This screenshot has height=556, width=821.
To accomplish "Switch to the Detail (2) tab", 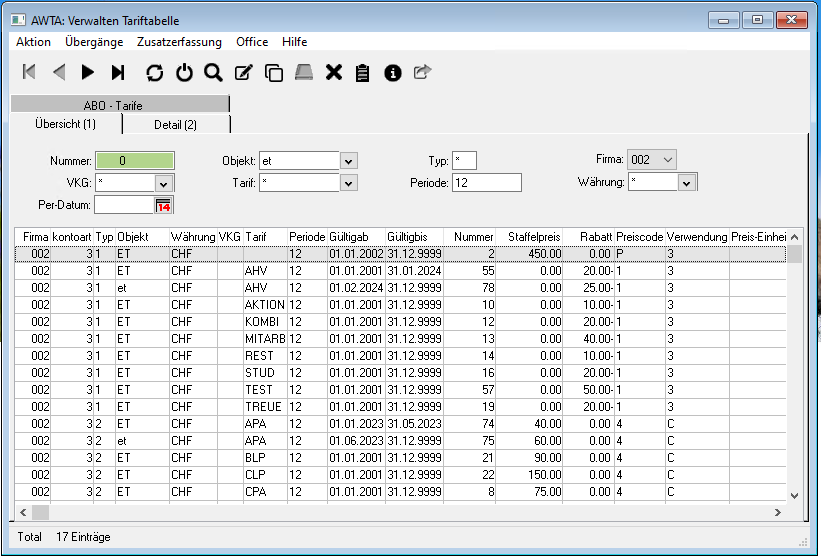I will [175, 124].
